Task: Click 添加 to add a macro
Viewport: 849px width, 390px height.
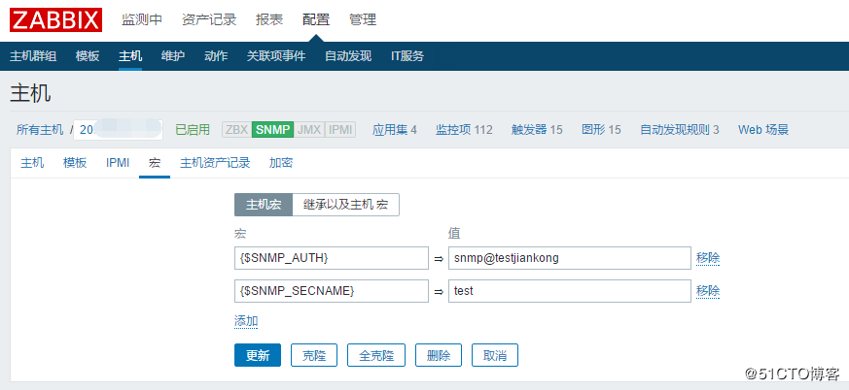Action: click(246, 321)
